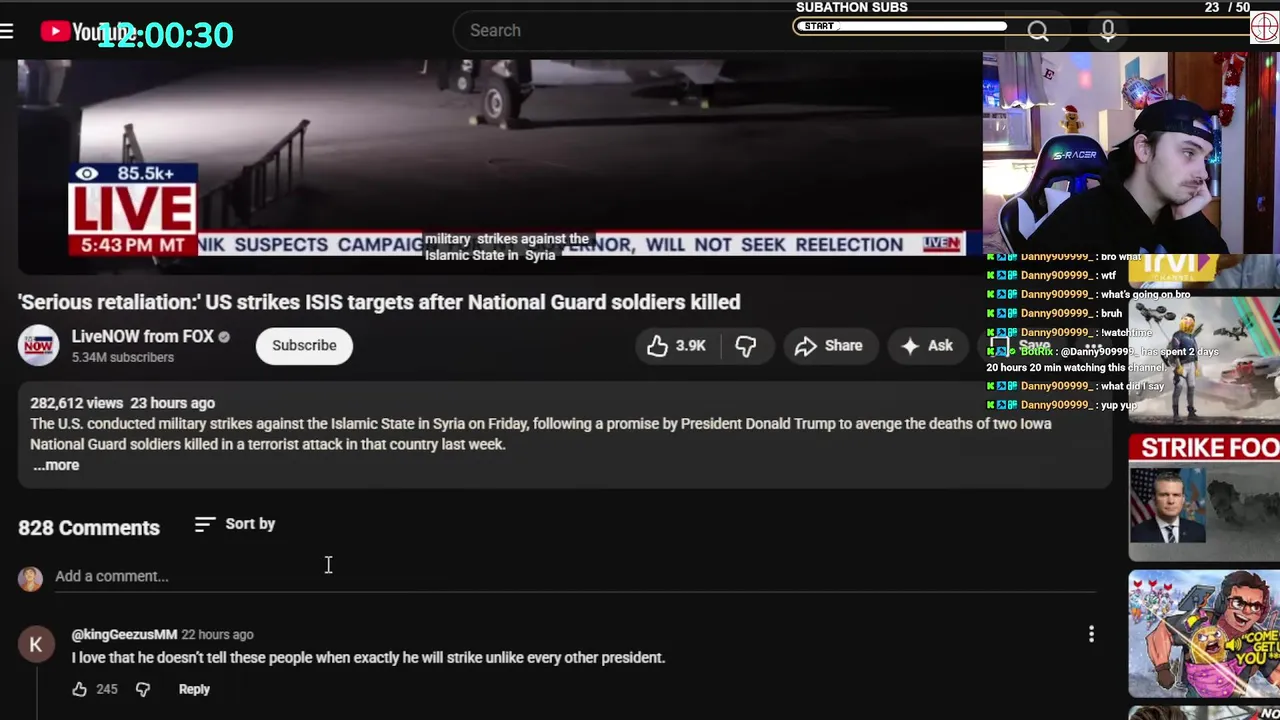
Task: Click your profile avatar beside comment box
Action: tap(30, 578)
